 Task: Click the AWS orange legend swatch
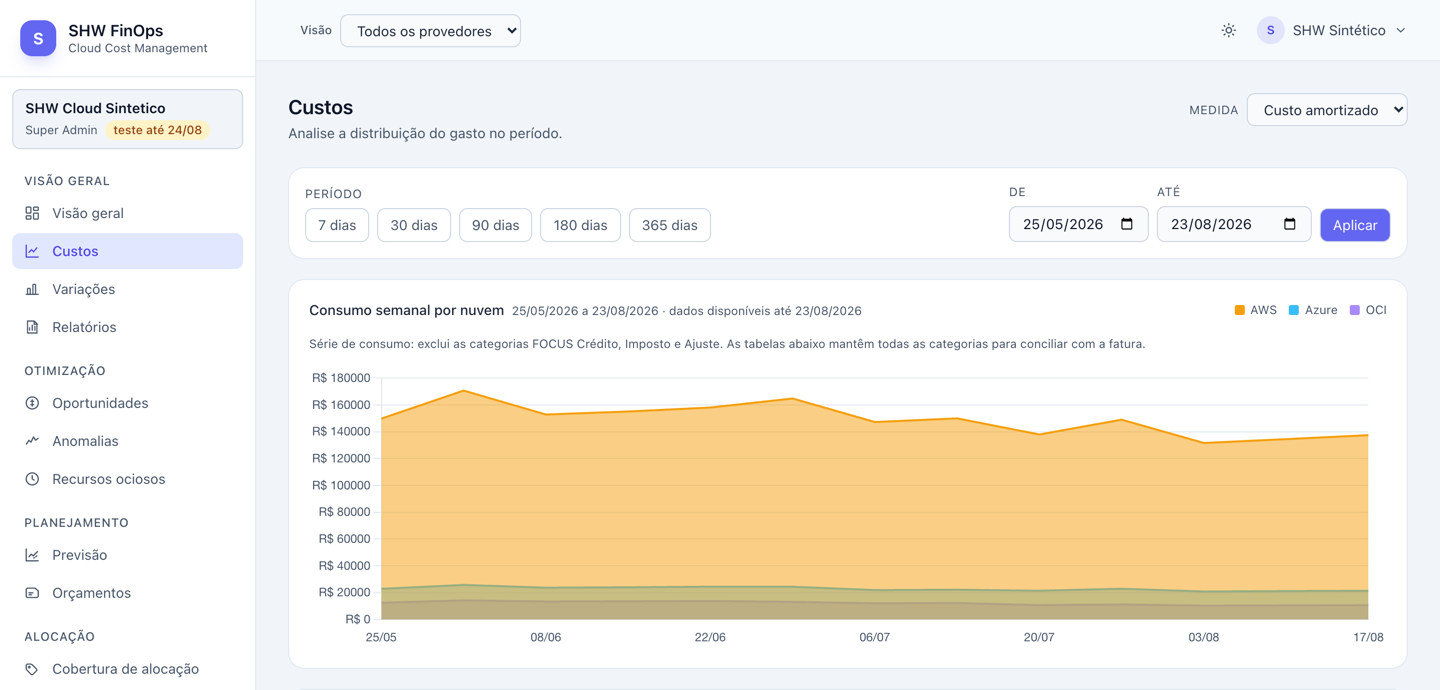(1240, 310)
